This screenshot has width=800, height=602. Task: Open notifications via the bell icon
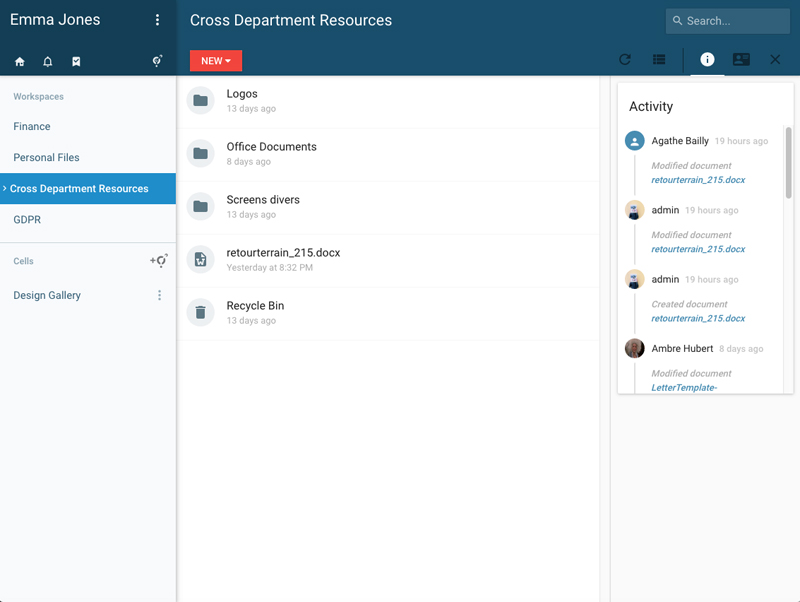click(48, 61)
